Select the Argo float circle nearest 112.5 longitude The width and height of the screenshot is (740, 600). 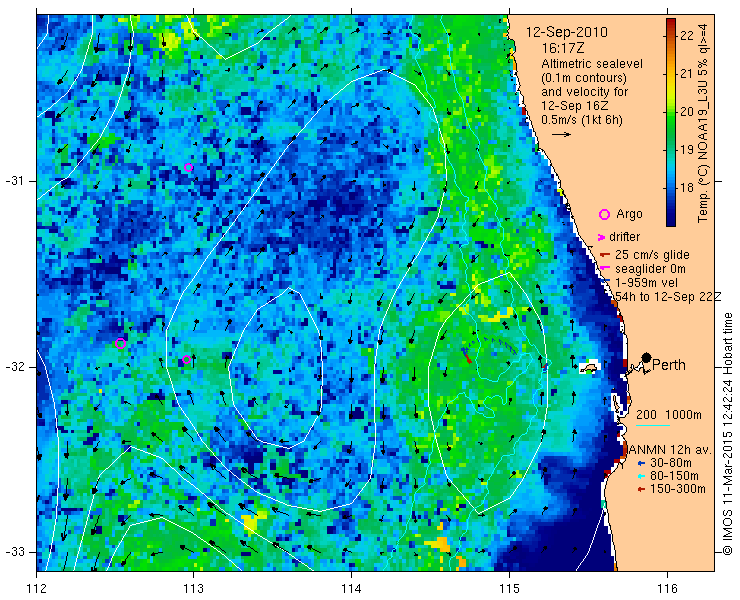click(x=120, y=344)
